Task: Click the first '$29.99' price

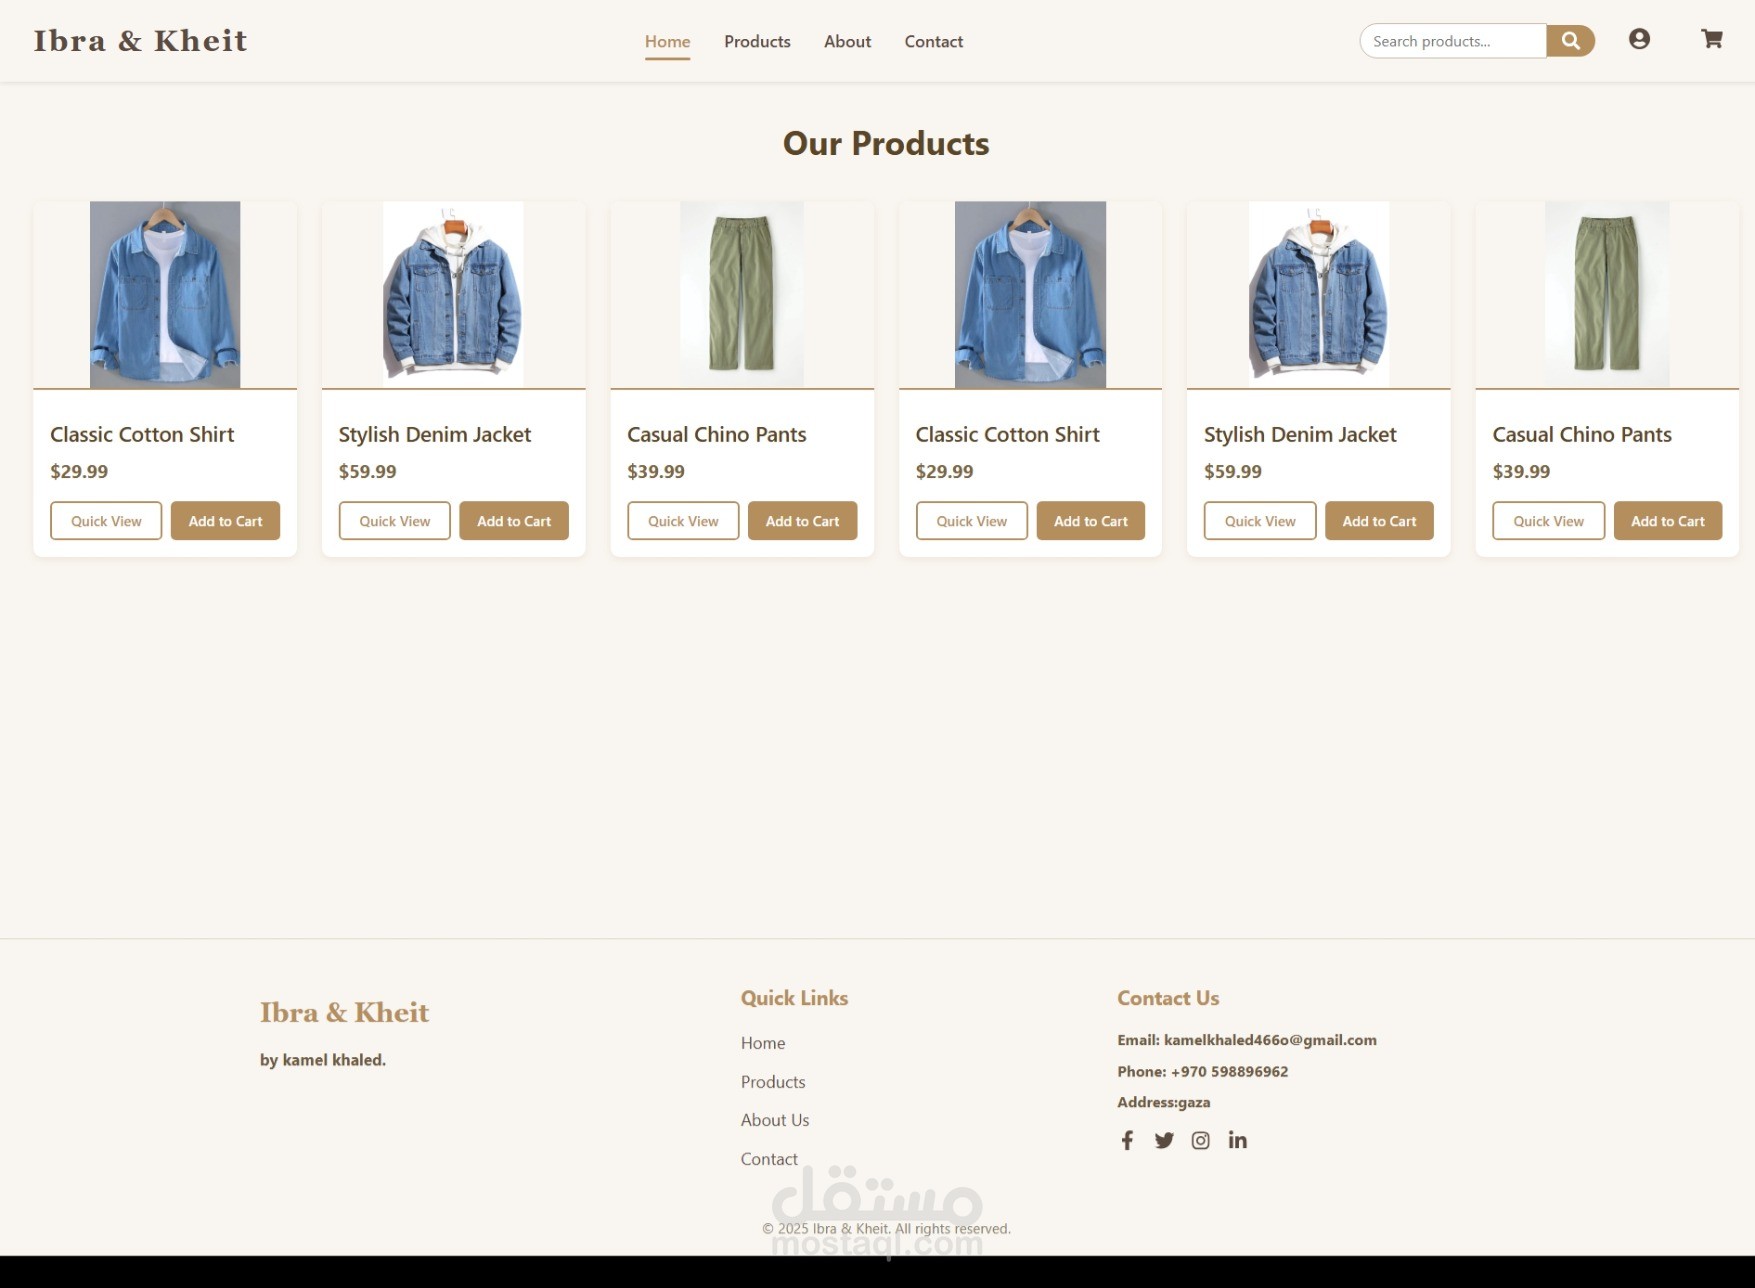Action: pyautogui.click(x=79, y=471)
